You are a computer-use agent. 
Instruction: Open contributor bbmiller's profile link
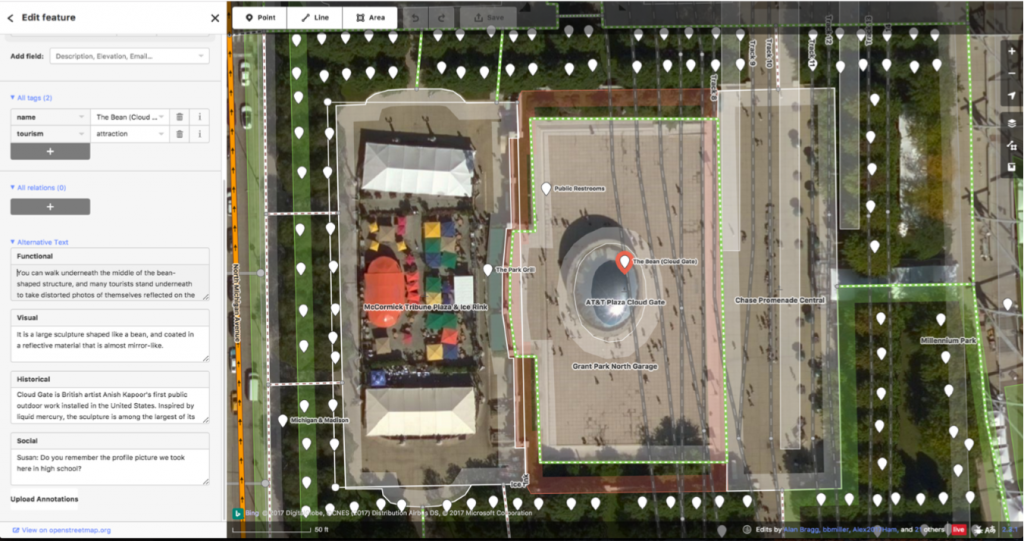836,530
